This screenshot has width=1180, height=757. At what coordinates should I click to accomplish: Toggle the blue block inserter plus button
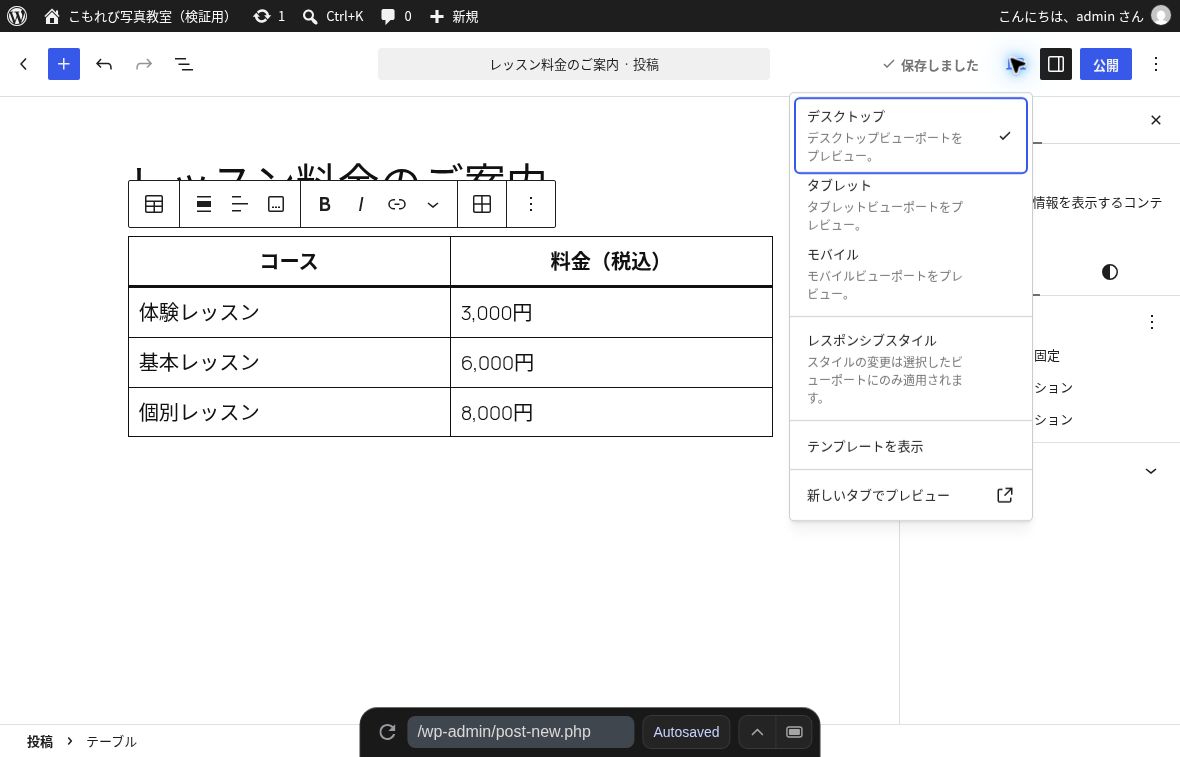(64, 64)
